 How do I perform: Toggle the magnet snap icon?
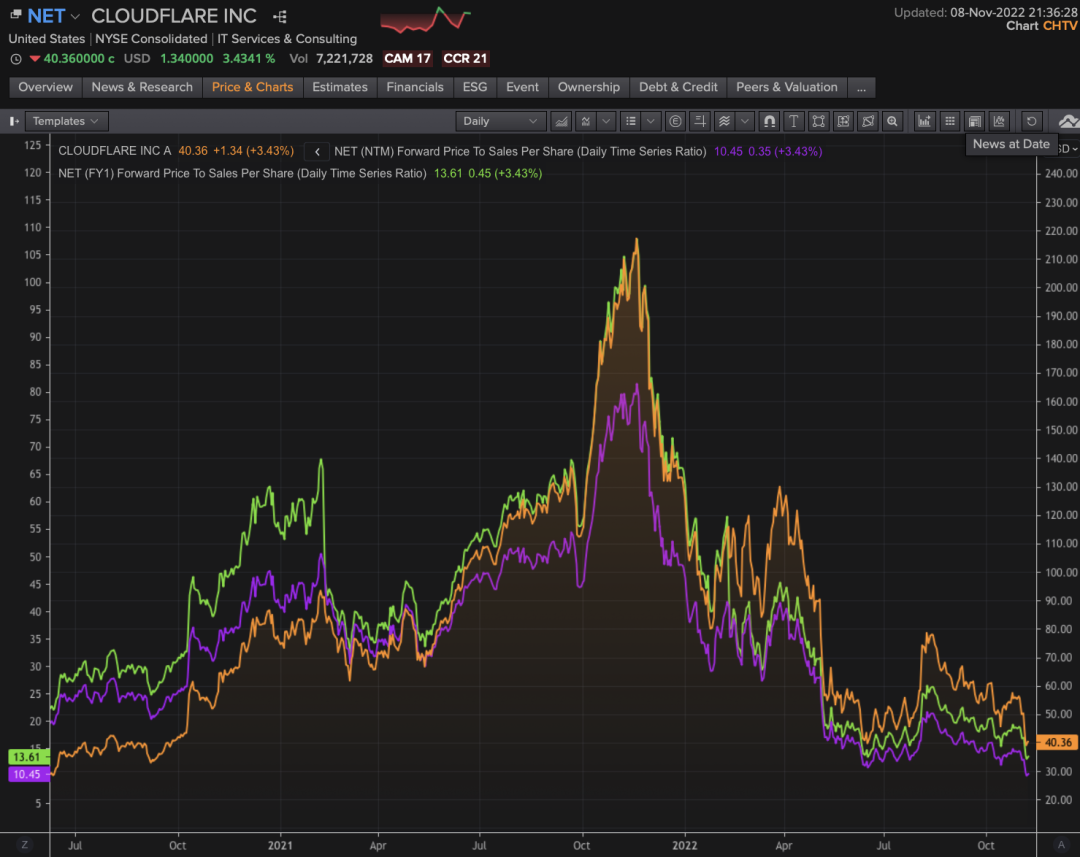[x=769, y=121]
